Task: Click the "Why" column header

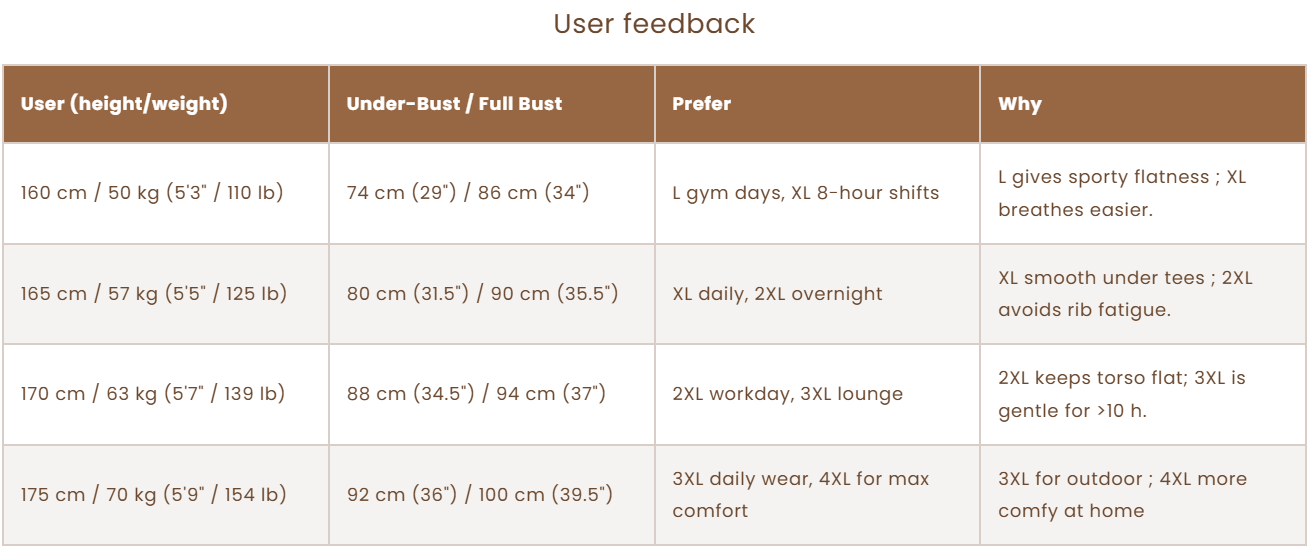Action: click(1019, 104)
